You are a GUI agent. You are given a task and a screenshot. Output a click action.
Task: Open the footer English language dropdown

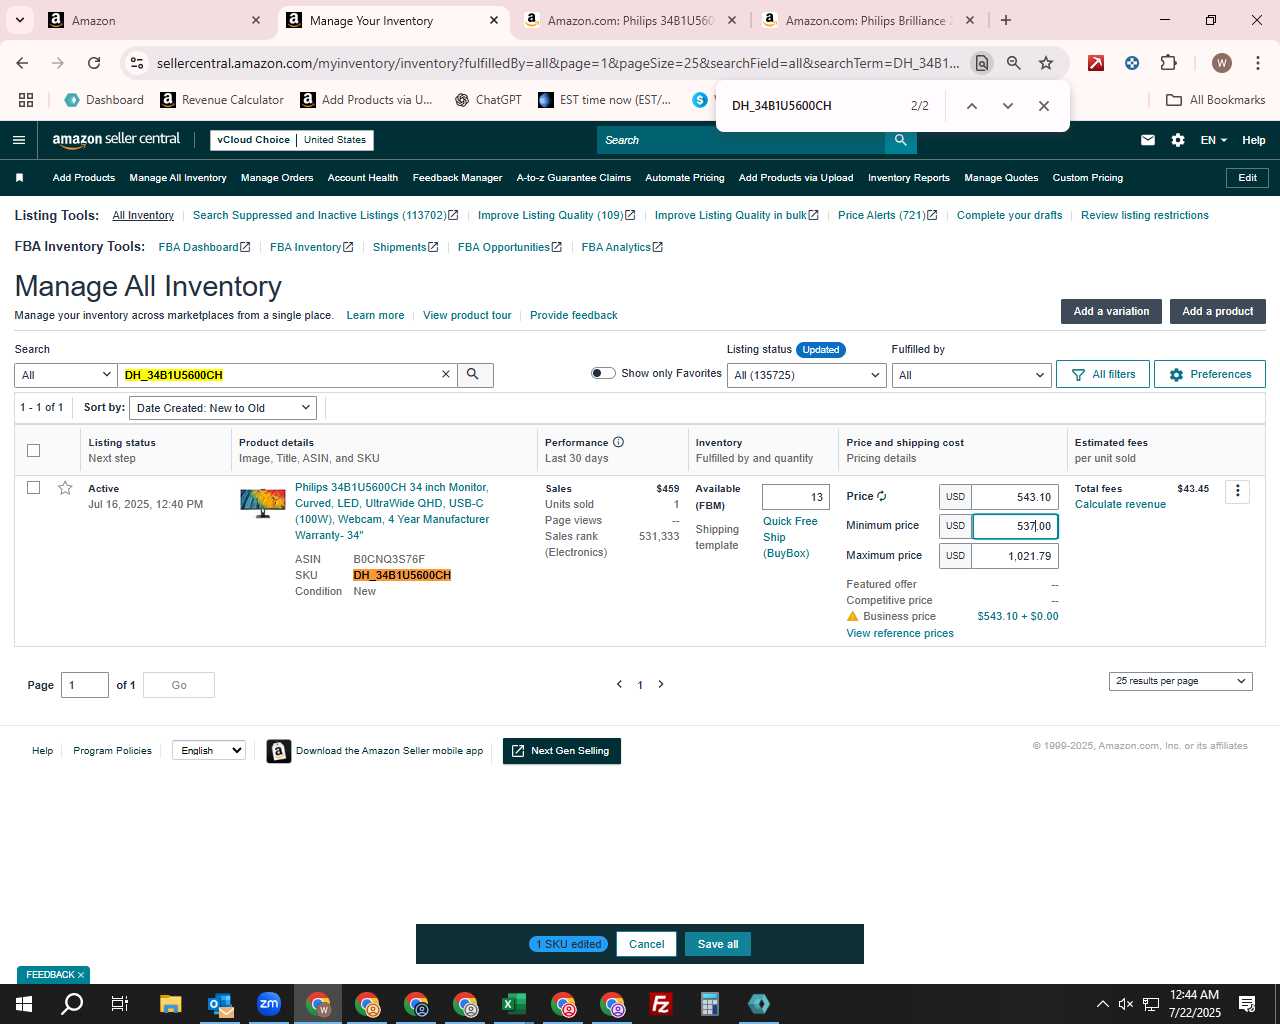point(209,750)
